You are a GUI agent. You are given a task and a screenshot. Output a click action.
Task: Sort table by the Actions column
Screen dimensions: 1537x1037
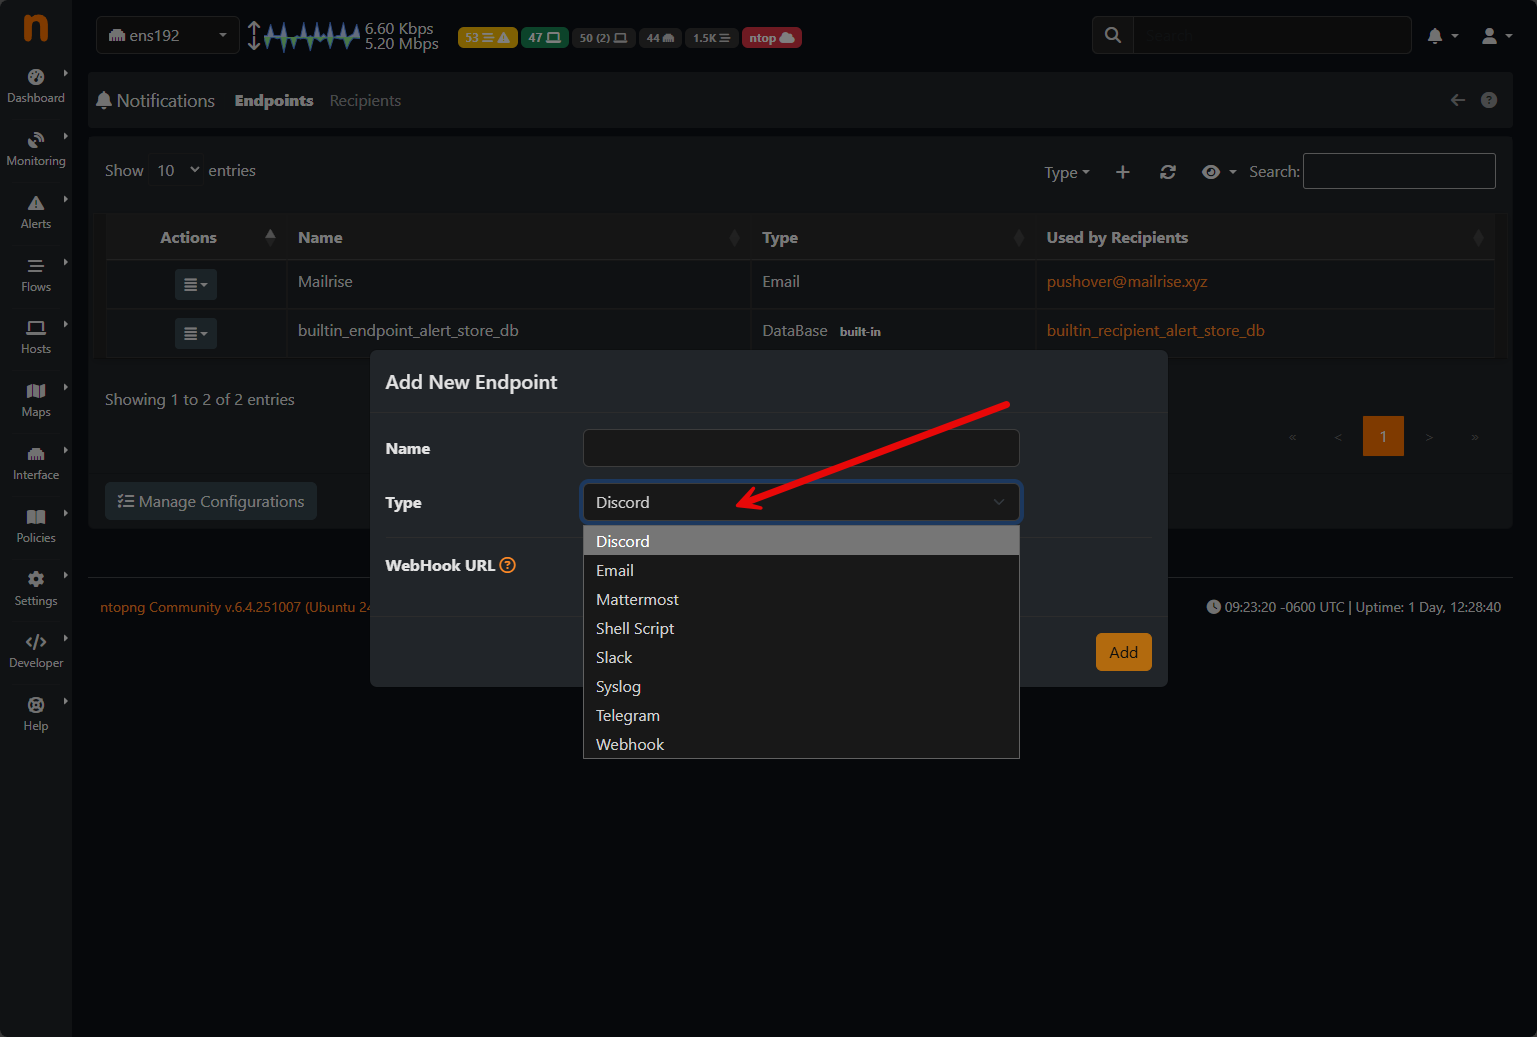196,238
